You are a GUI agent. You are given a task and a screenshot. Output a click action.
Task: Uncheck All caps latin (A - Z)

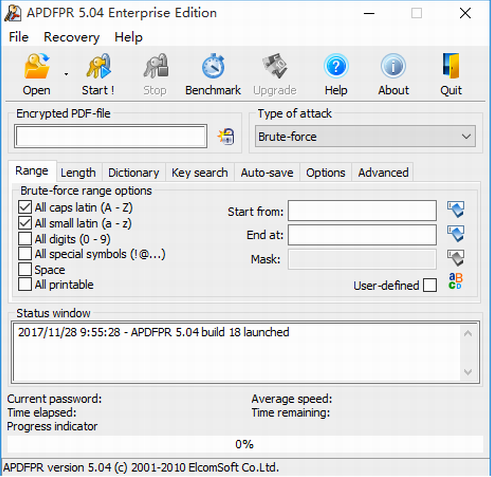point(25,207)
